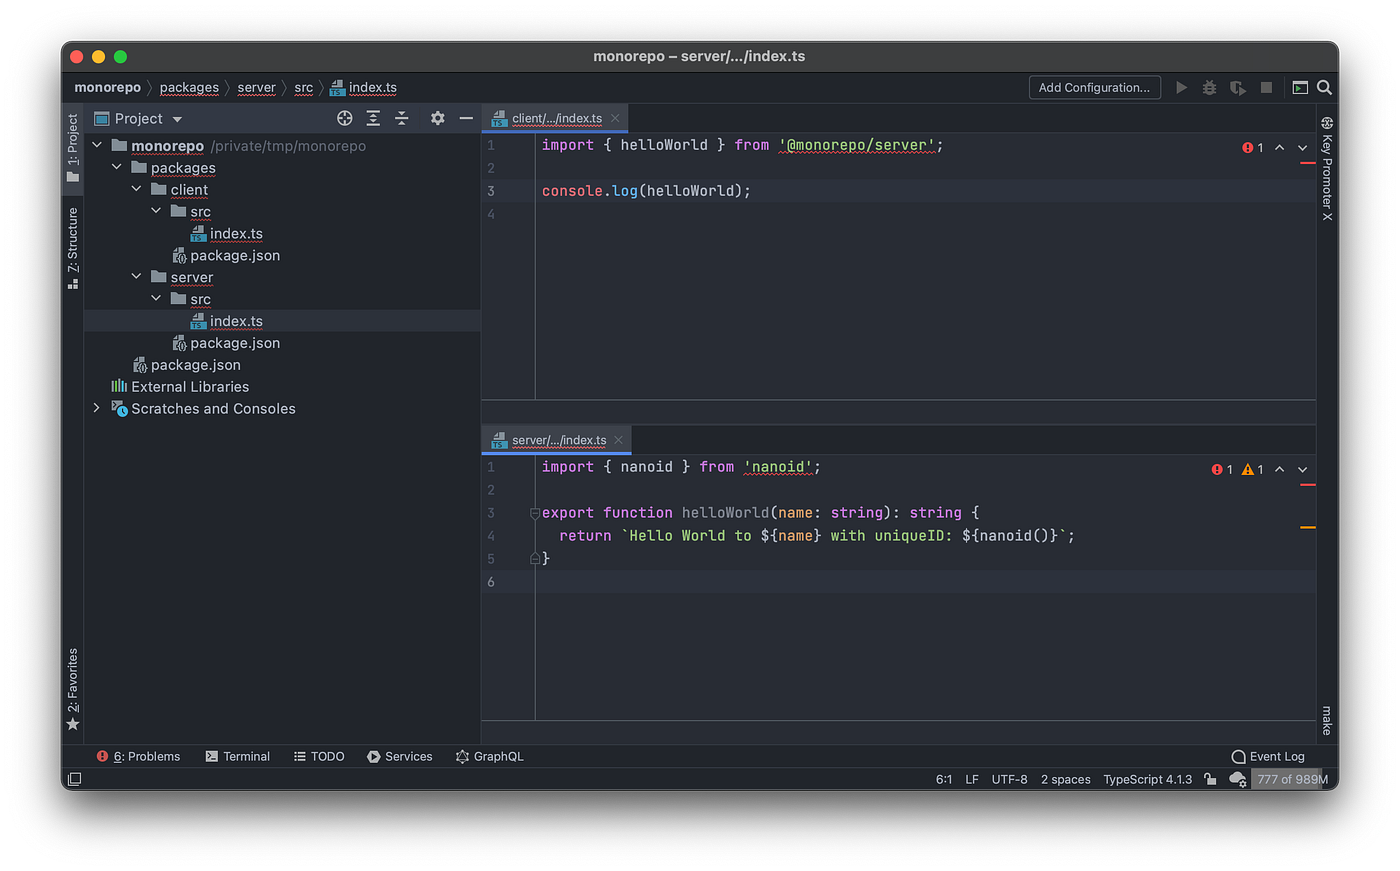Toggle the read-only lock icon in status bar
The image size is (1400, 871).
click(x=1210, y=779)
